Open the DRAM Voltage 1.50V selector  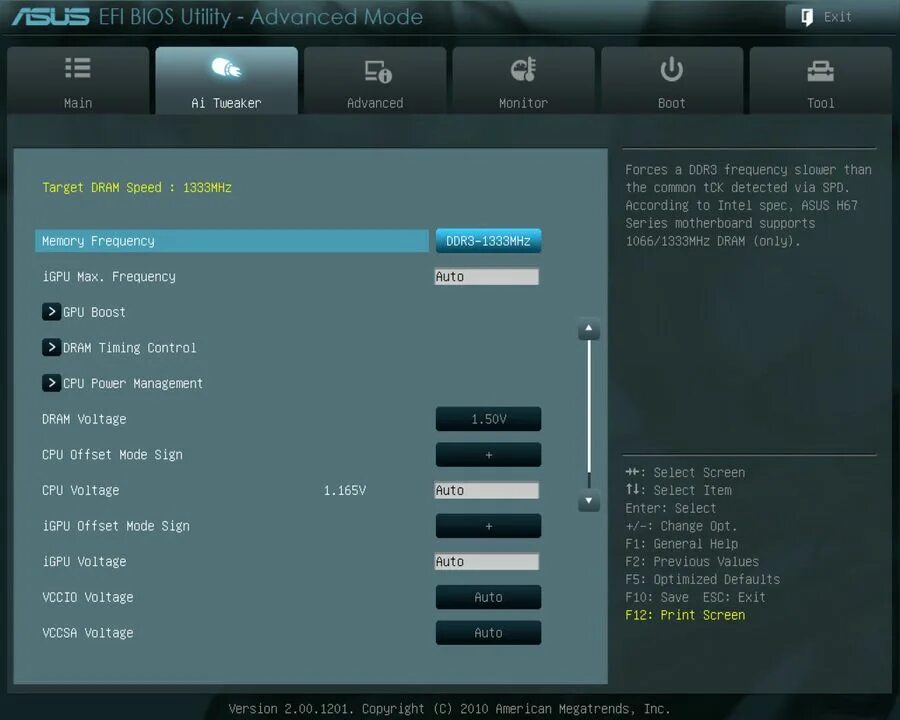[x=488, y=419]
